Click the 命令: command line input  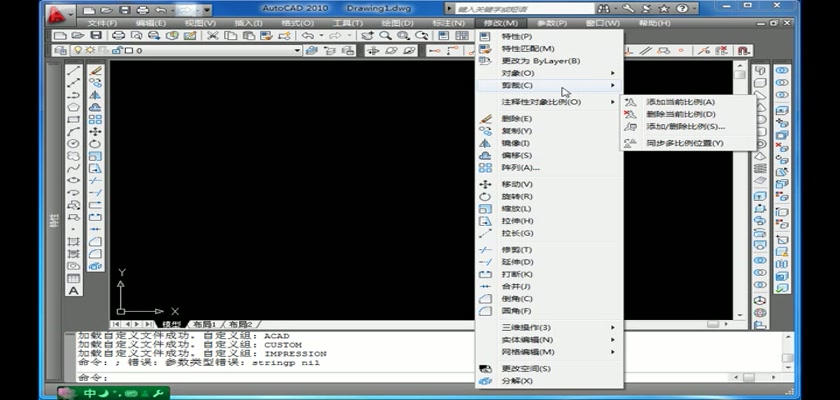click(x=402, y=378)
